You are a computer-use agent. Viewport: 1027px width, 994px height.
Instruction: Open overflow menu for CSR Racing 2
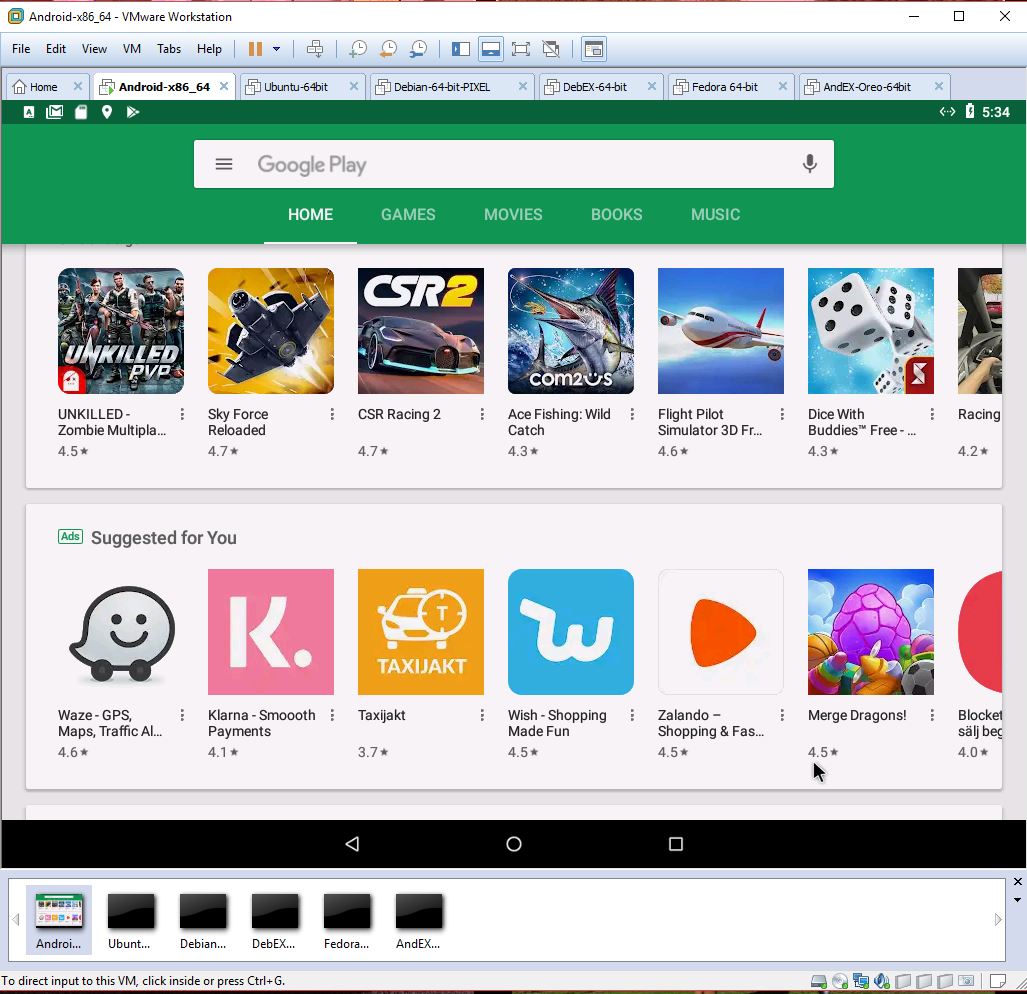482,414
